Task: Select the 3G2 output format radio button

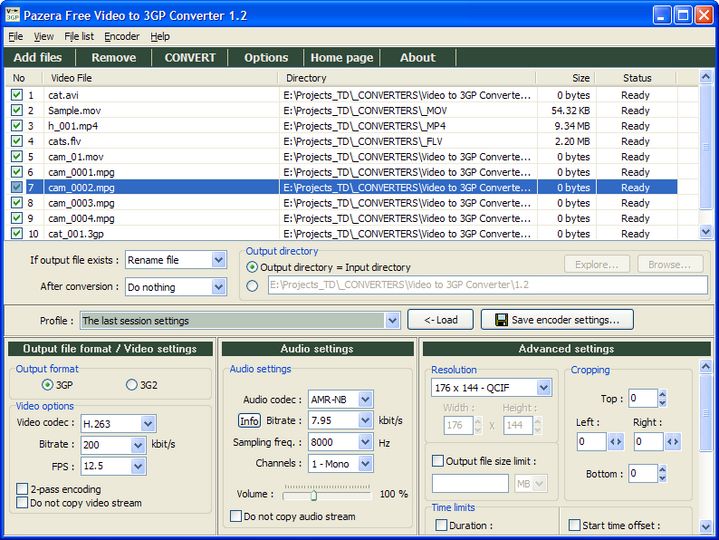Action: coord(132,385)
